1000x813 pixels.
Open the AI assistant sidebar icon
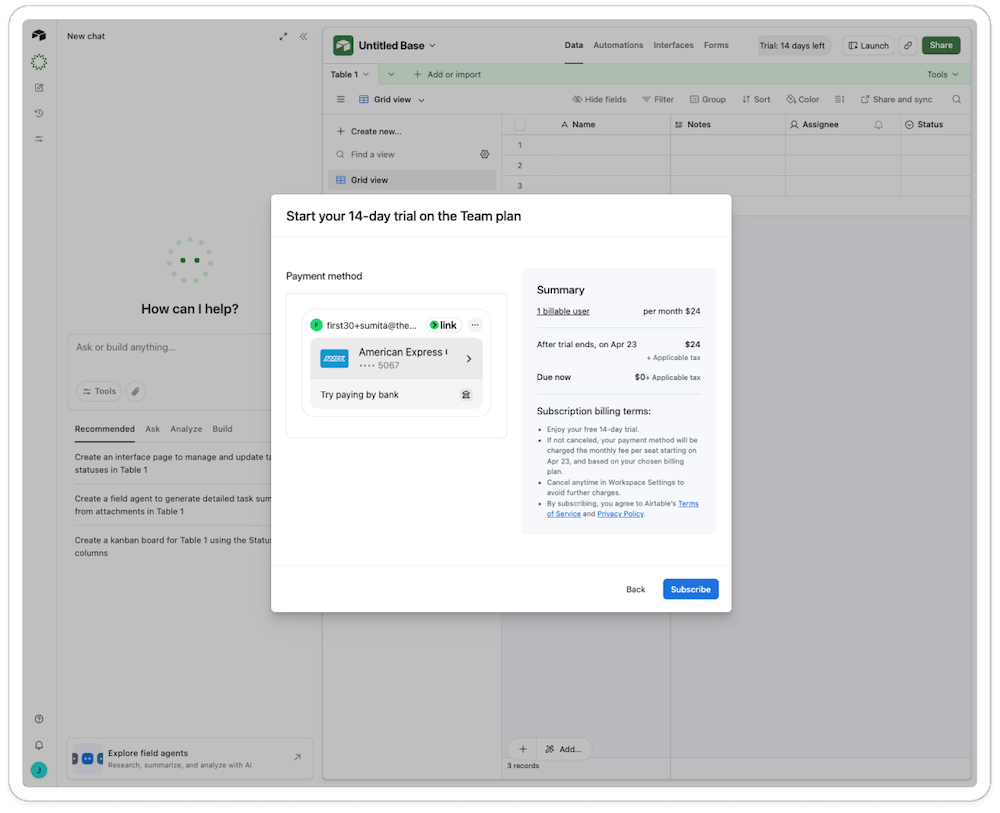(39, 62)
